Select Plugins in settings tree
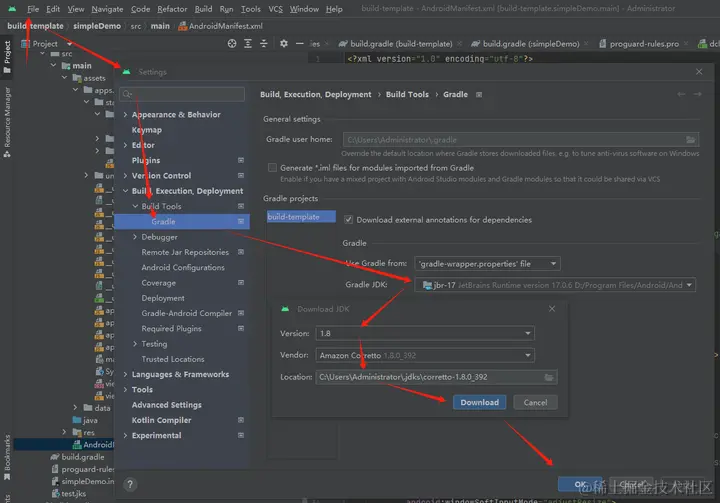The image size is (720, 503). click(146, 160)
